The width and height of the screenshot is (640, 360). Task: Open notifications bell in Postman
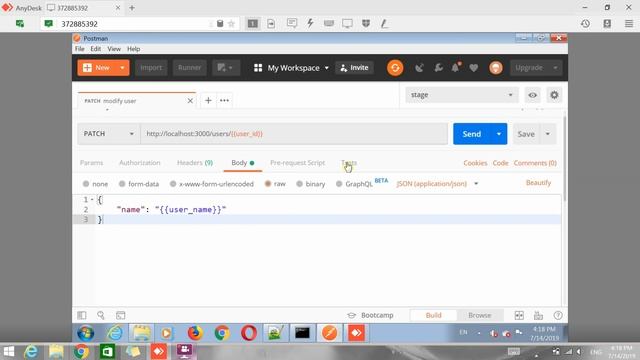click(456, 67)
